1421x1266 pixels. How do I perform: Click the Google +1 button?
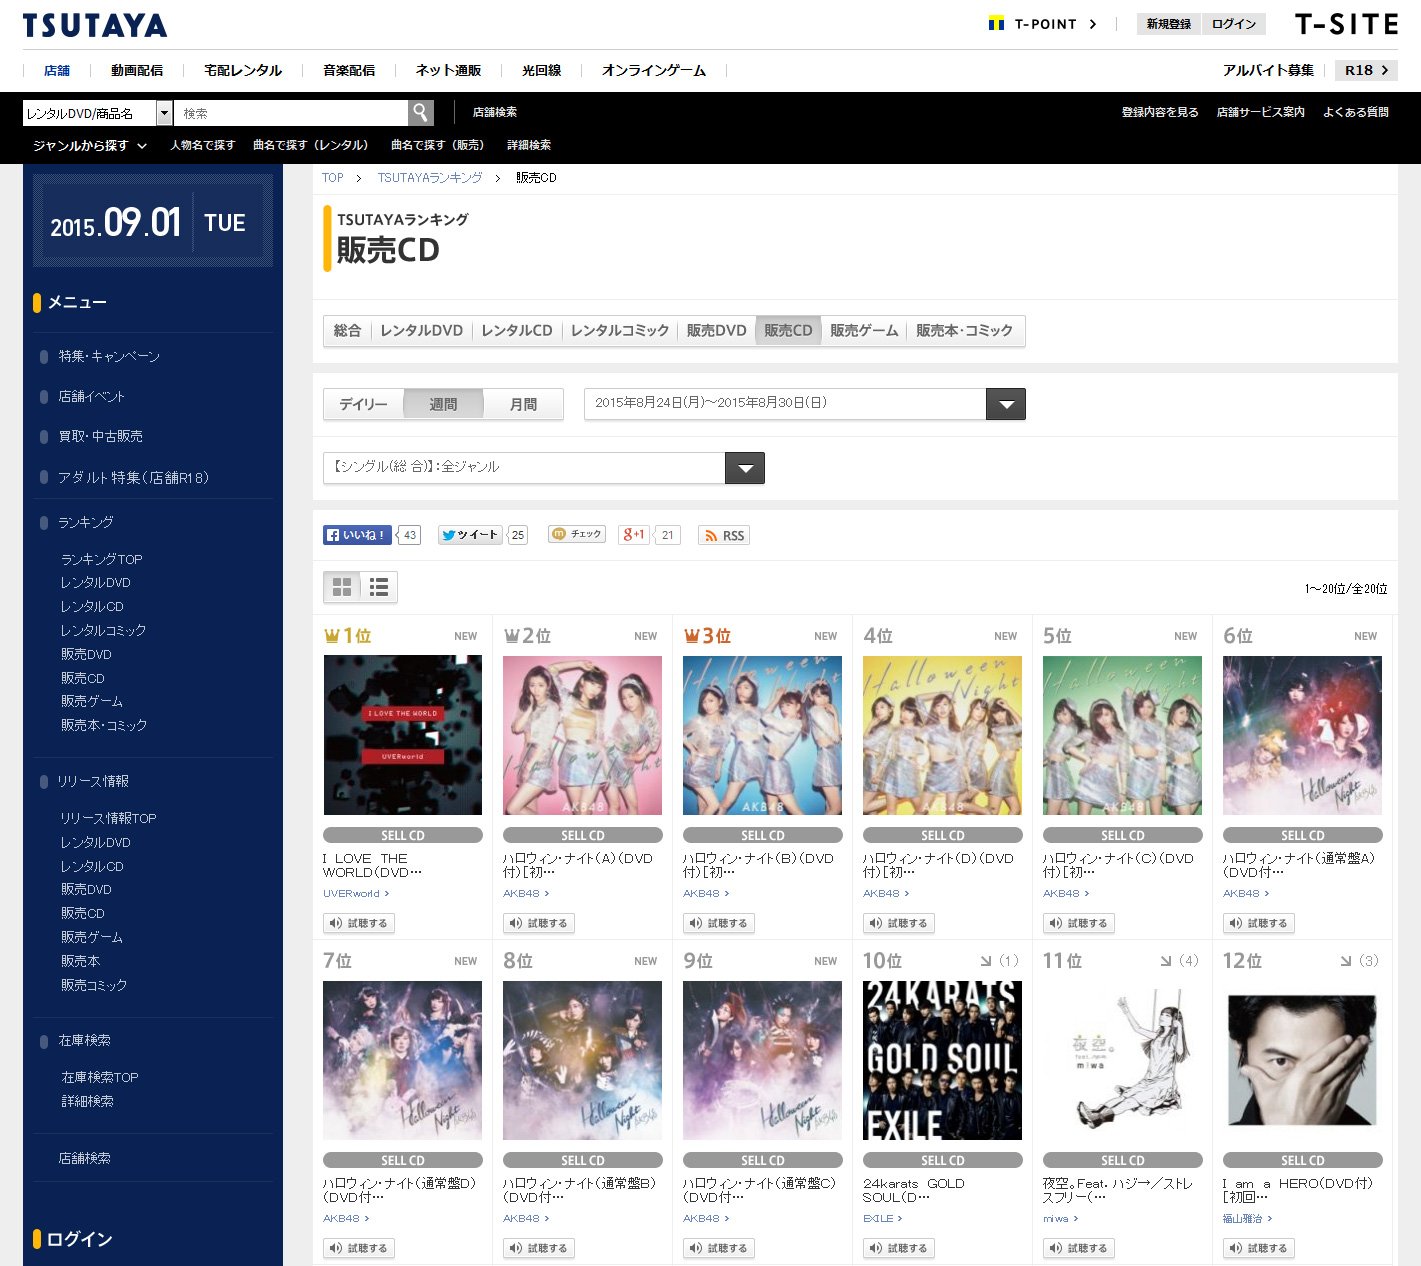coord(634,535)
